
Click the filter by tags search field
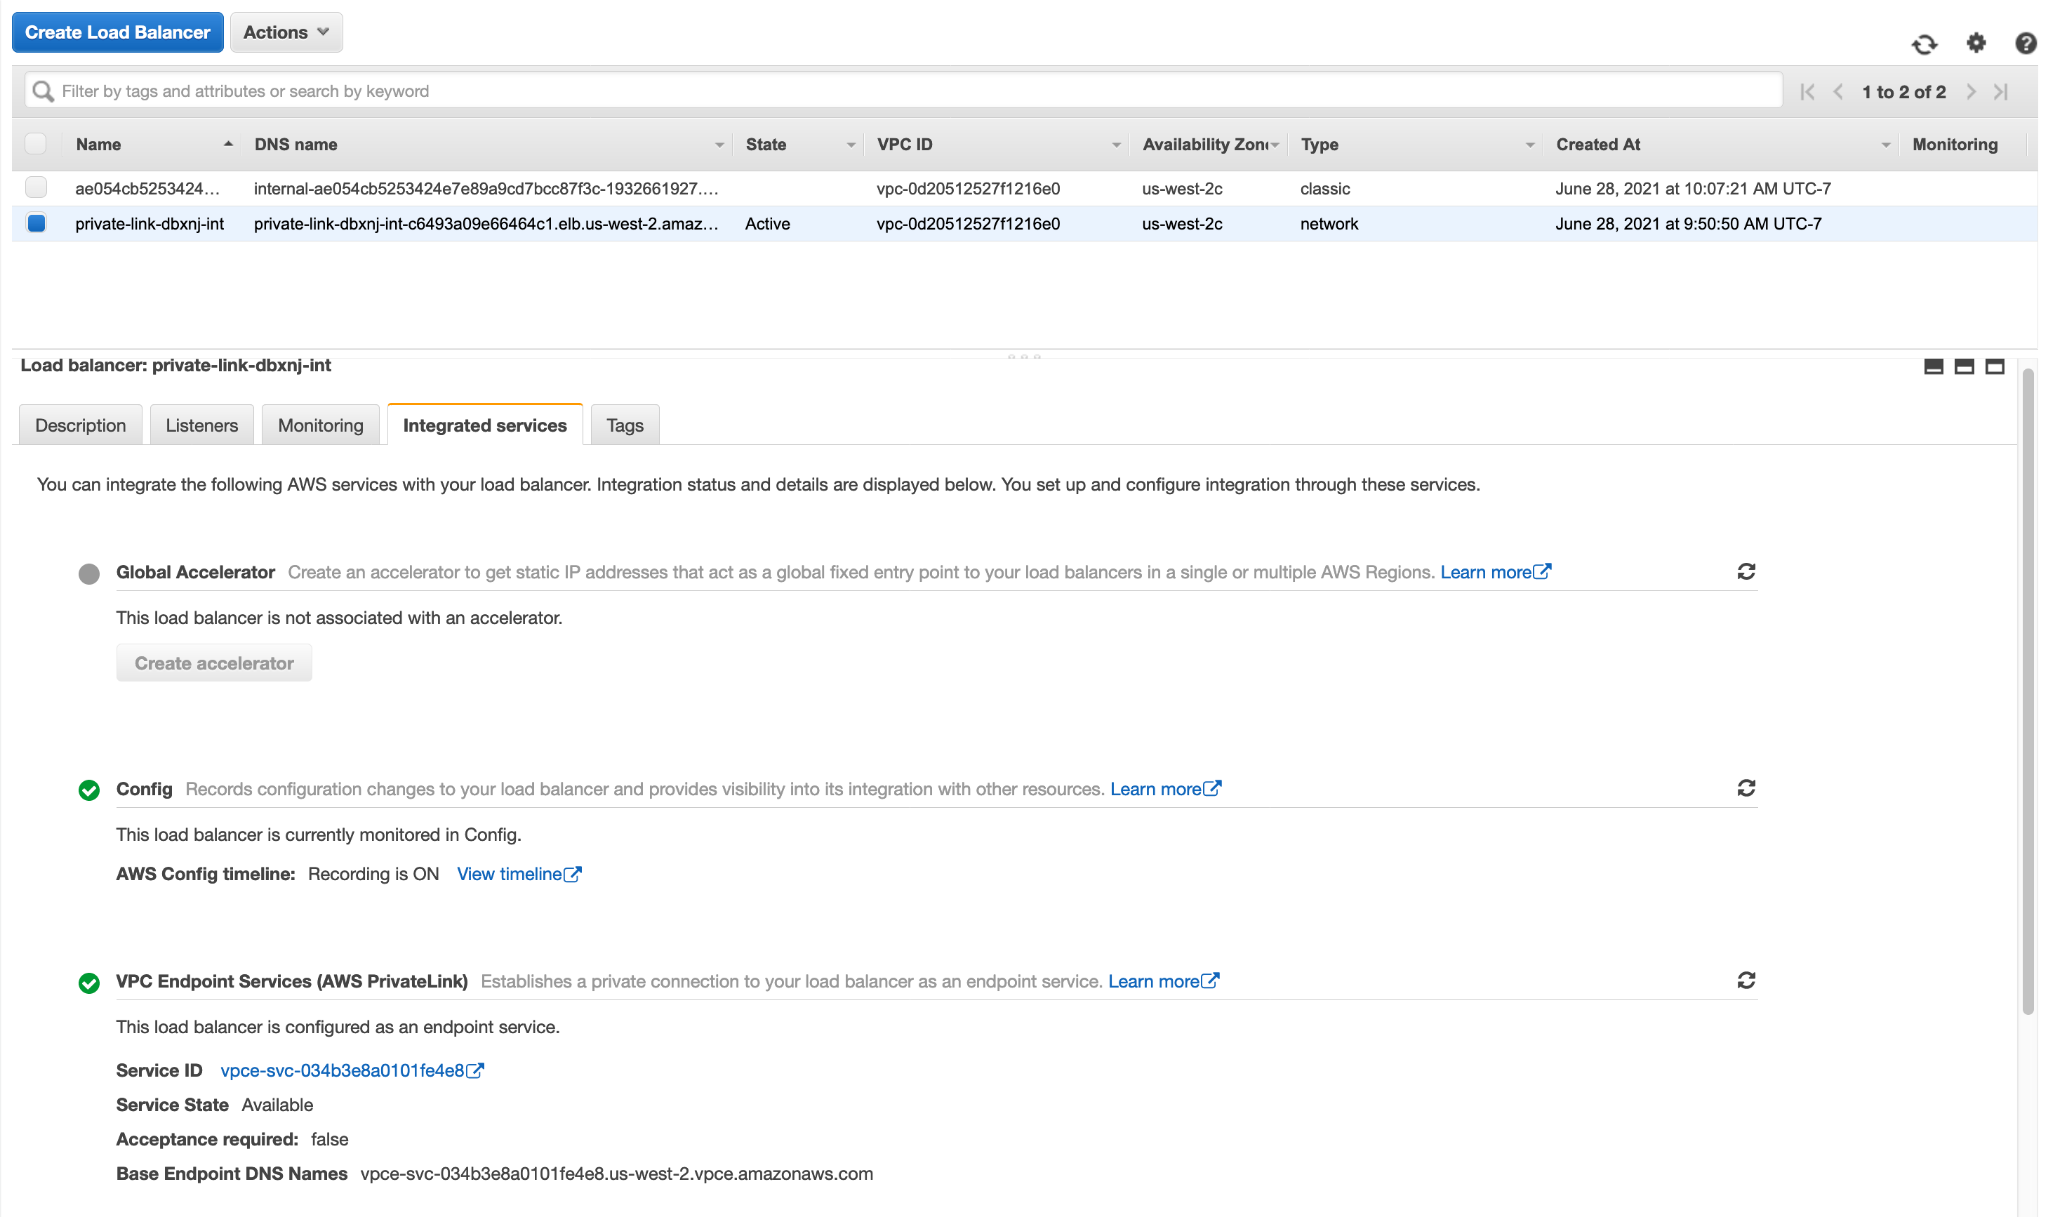(x=900, y=91)
